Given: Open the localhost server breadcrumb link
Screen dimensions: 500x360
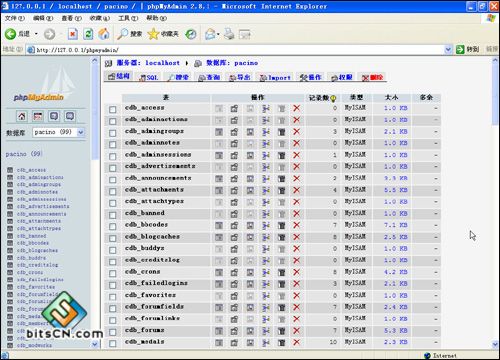Looking at the screenshot, I should (x=162, y=63).
